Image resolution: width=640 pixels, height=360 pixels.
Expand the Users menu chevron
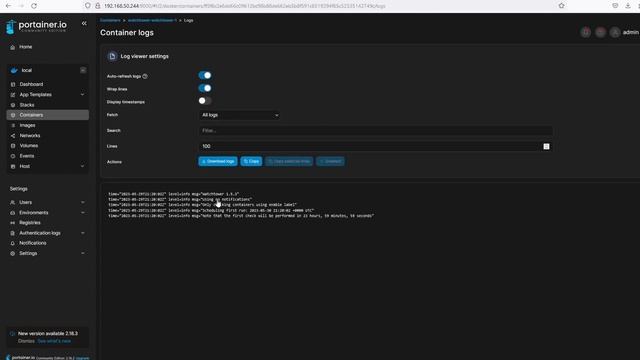pos(82,202)
